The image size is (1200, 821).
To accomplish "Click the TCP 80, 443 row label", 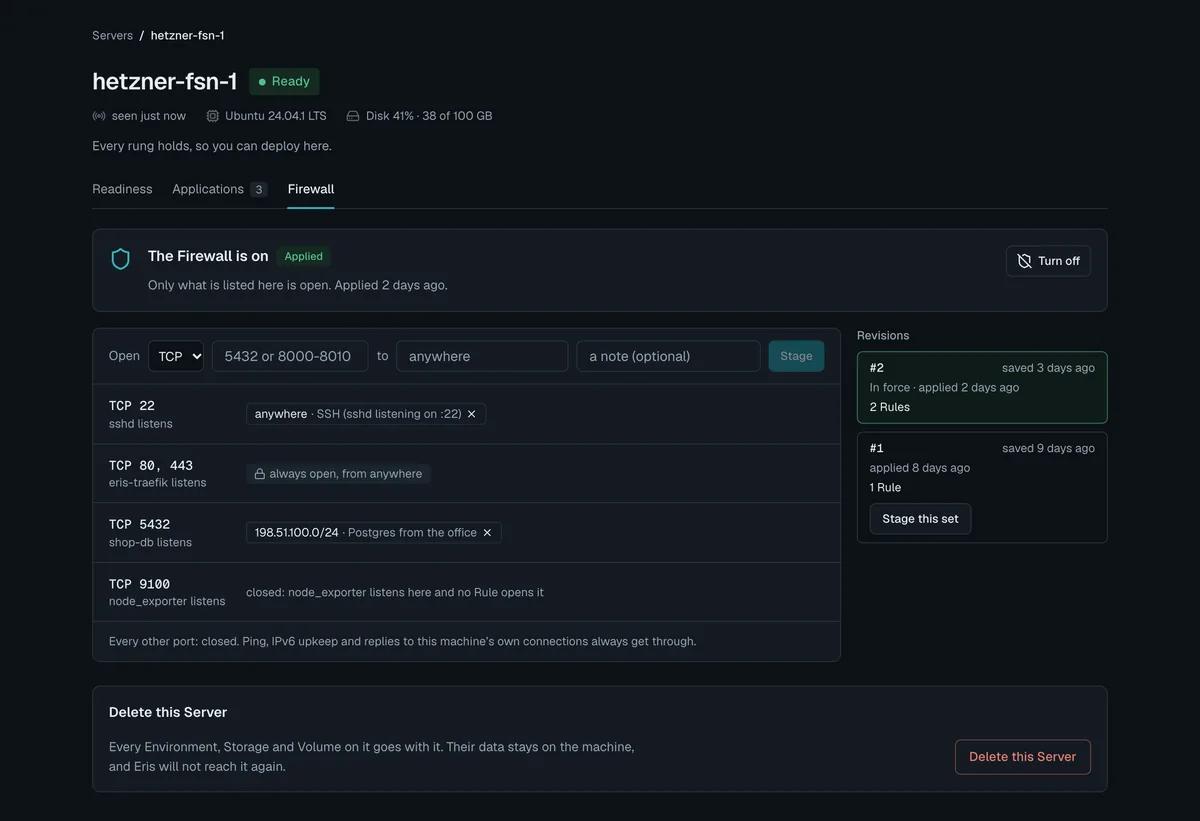I will tap(151, 465).
